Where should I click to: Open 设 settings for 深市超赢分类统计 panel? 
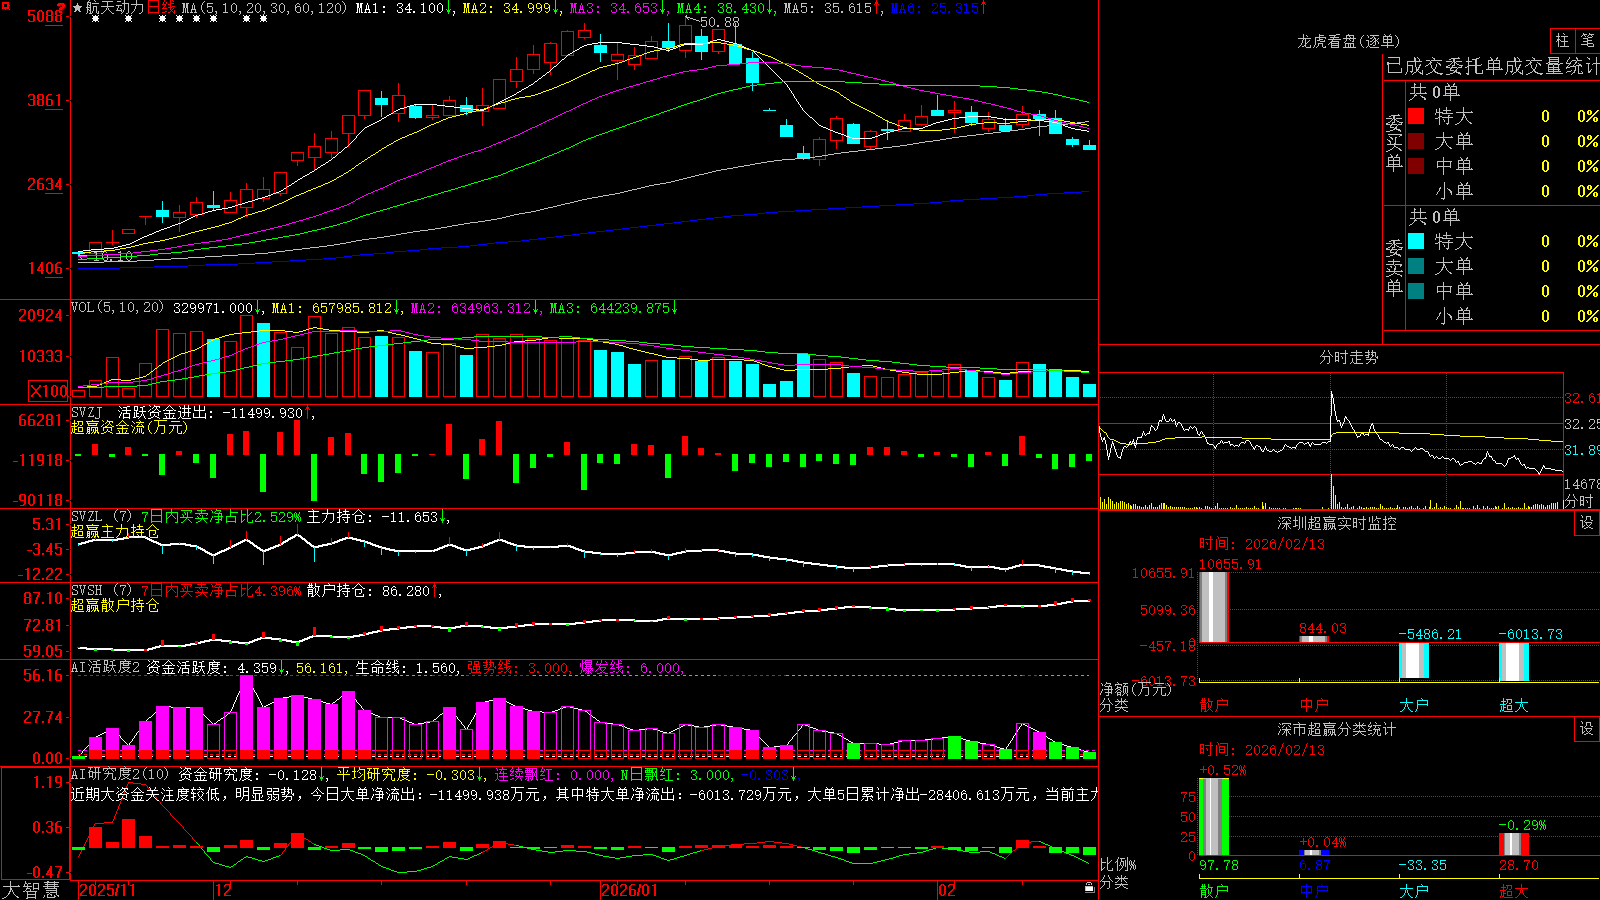[1587, 729]
